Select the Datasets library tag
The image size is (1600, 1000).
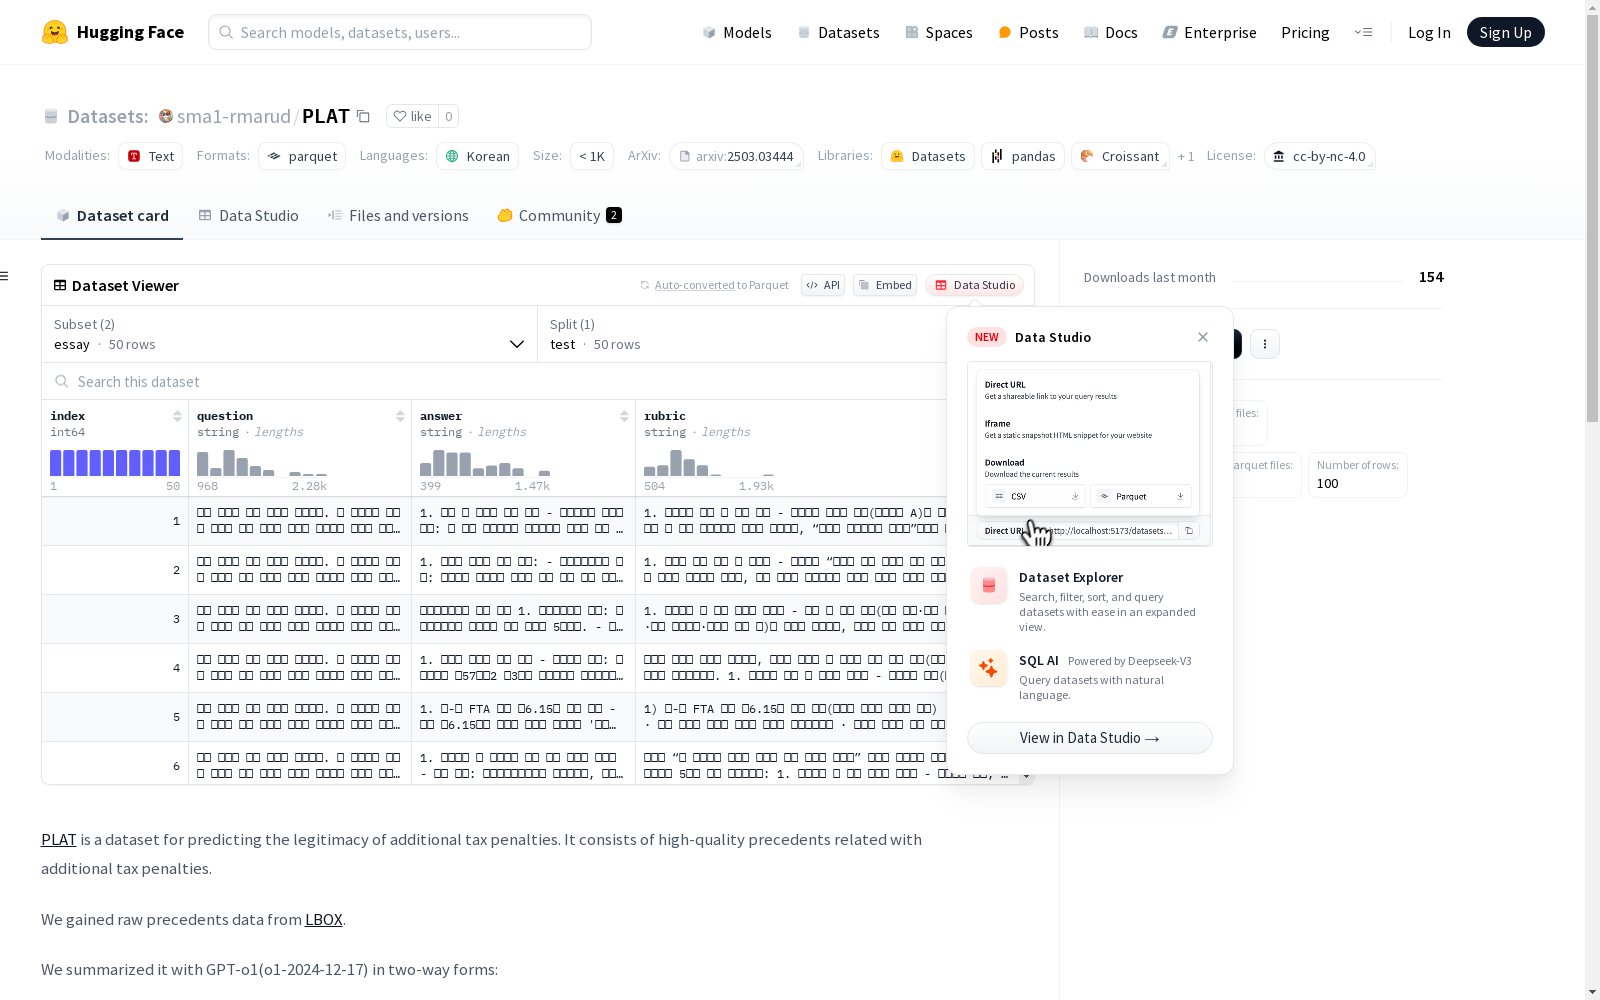[927, 156]
